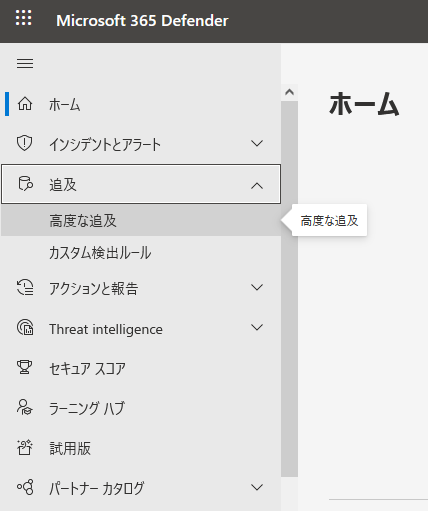Screen dimensions: 428x511
Task: Click the Secure Score trophy icon
Action: pyautogui.click(x=25, y=367)
